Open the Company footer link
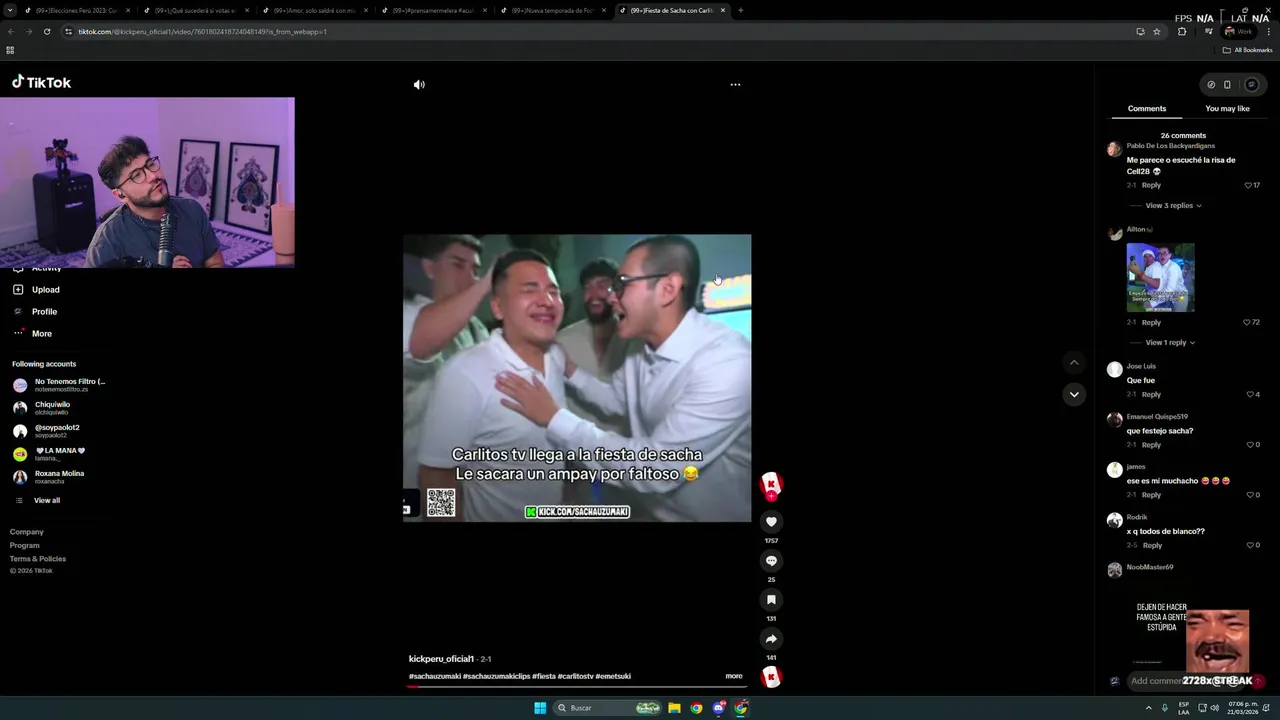 pyautogui.click(x=27, y=532)
